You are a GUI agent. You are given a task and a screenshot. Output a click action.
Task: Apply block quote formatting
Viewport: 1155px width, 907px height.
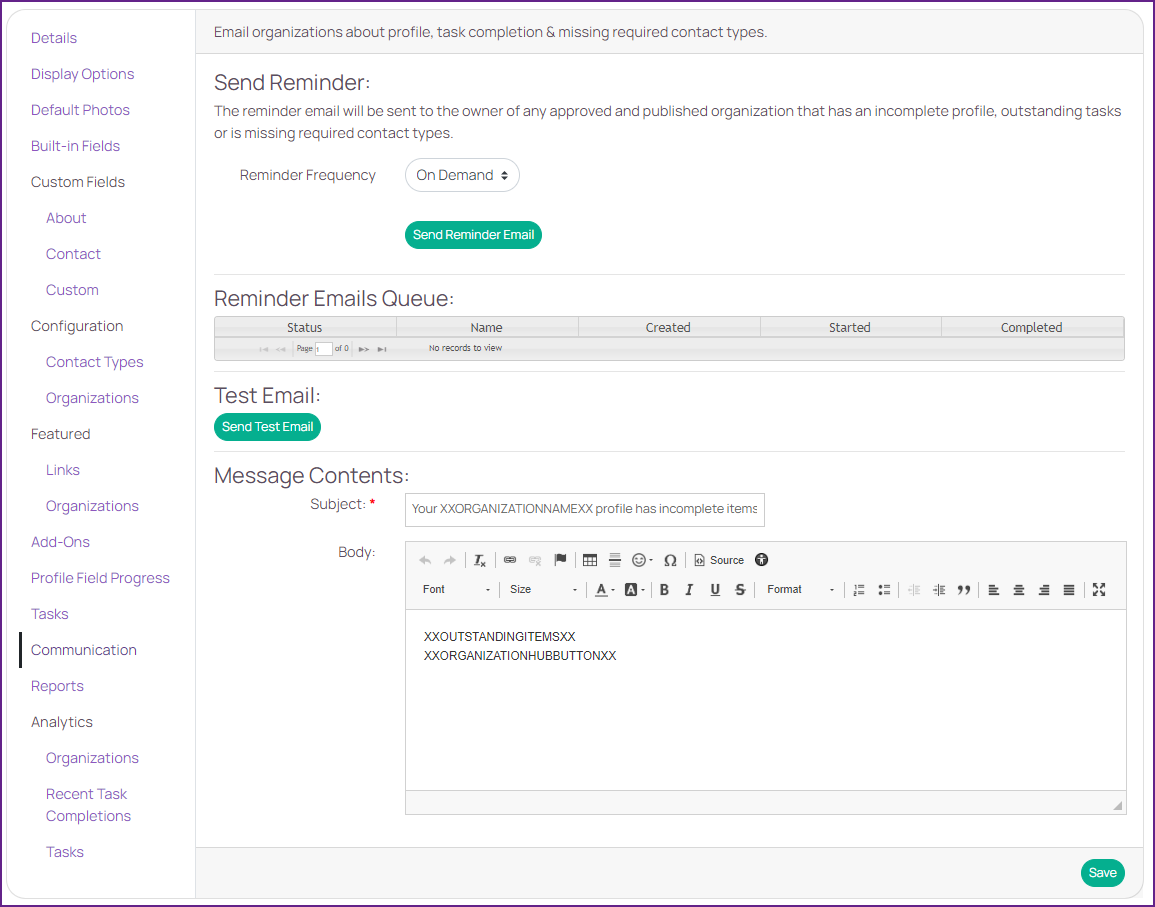click(963, 590)
